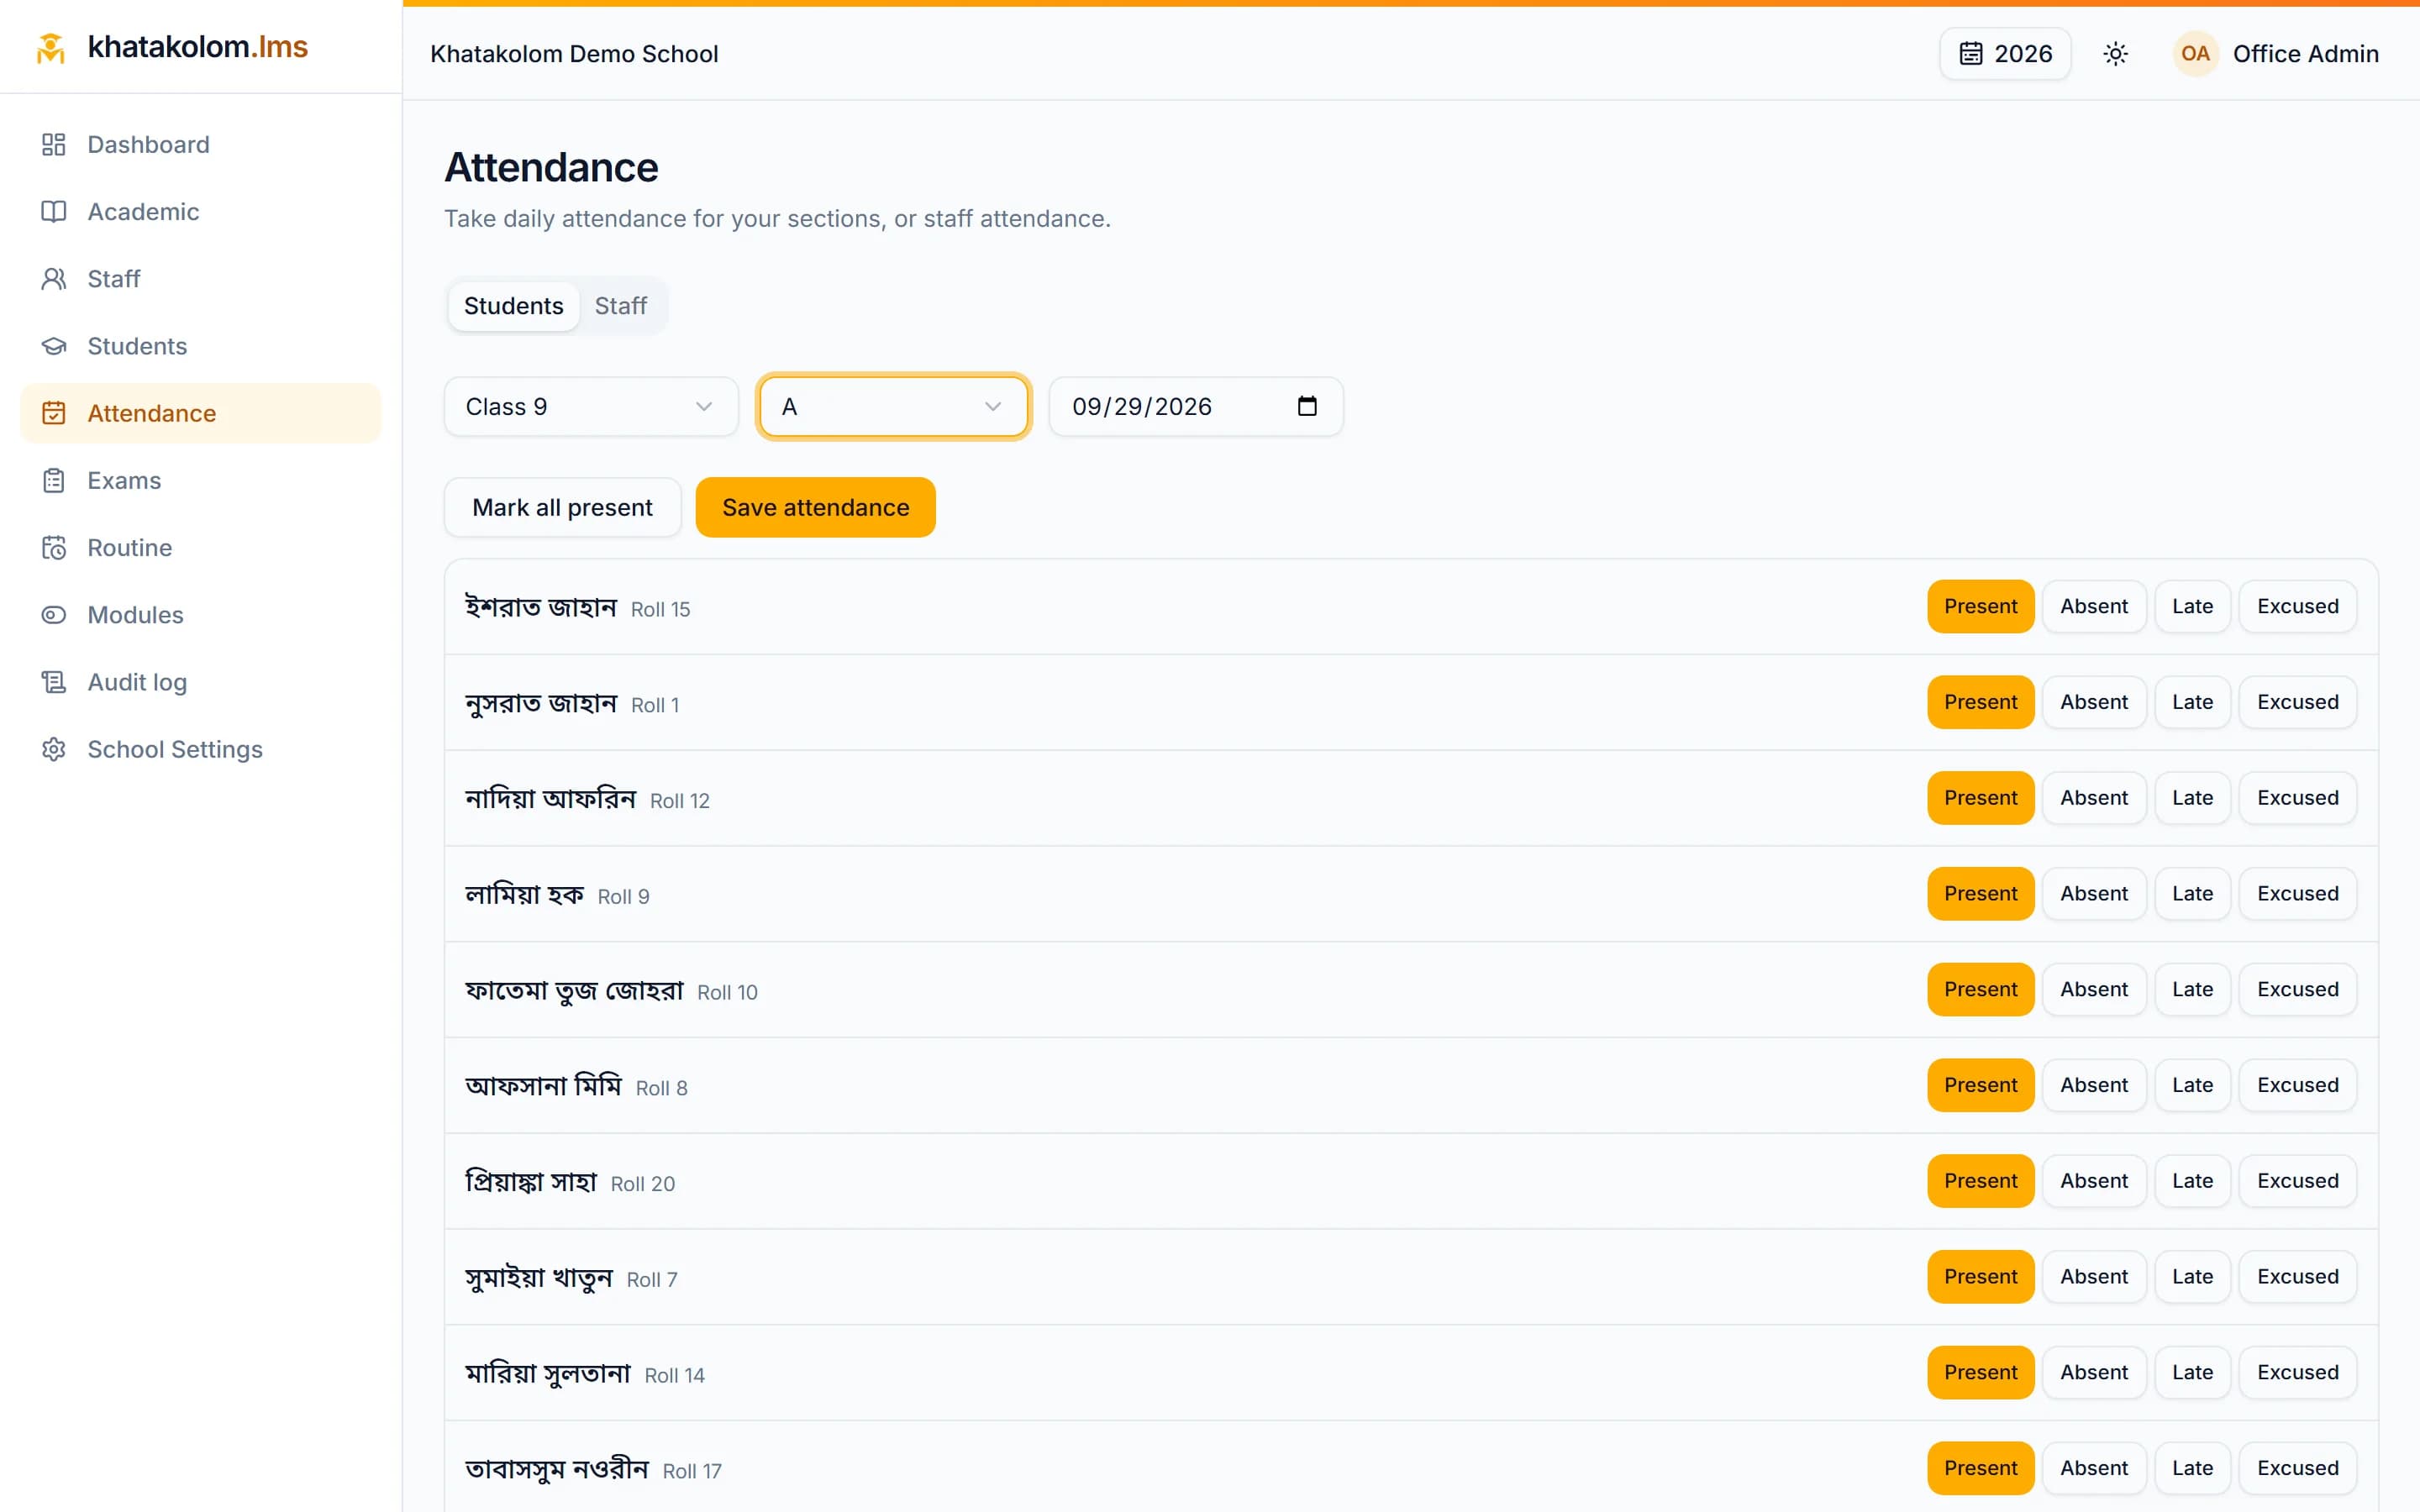Screen dimensions: 2420x1512
Task: Click the Students graduation cap icon
Action: pos(54,346)
